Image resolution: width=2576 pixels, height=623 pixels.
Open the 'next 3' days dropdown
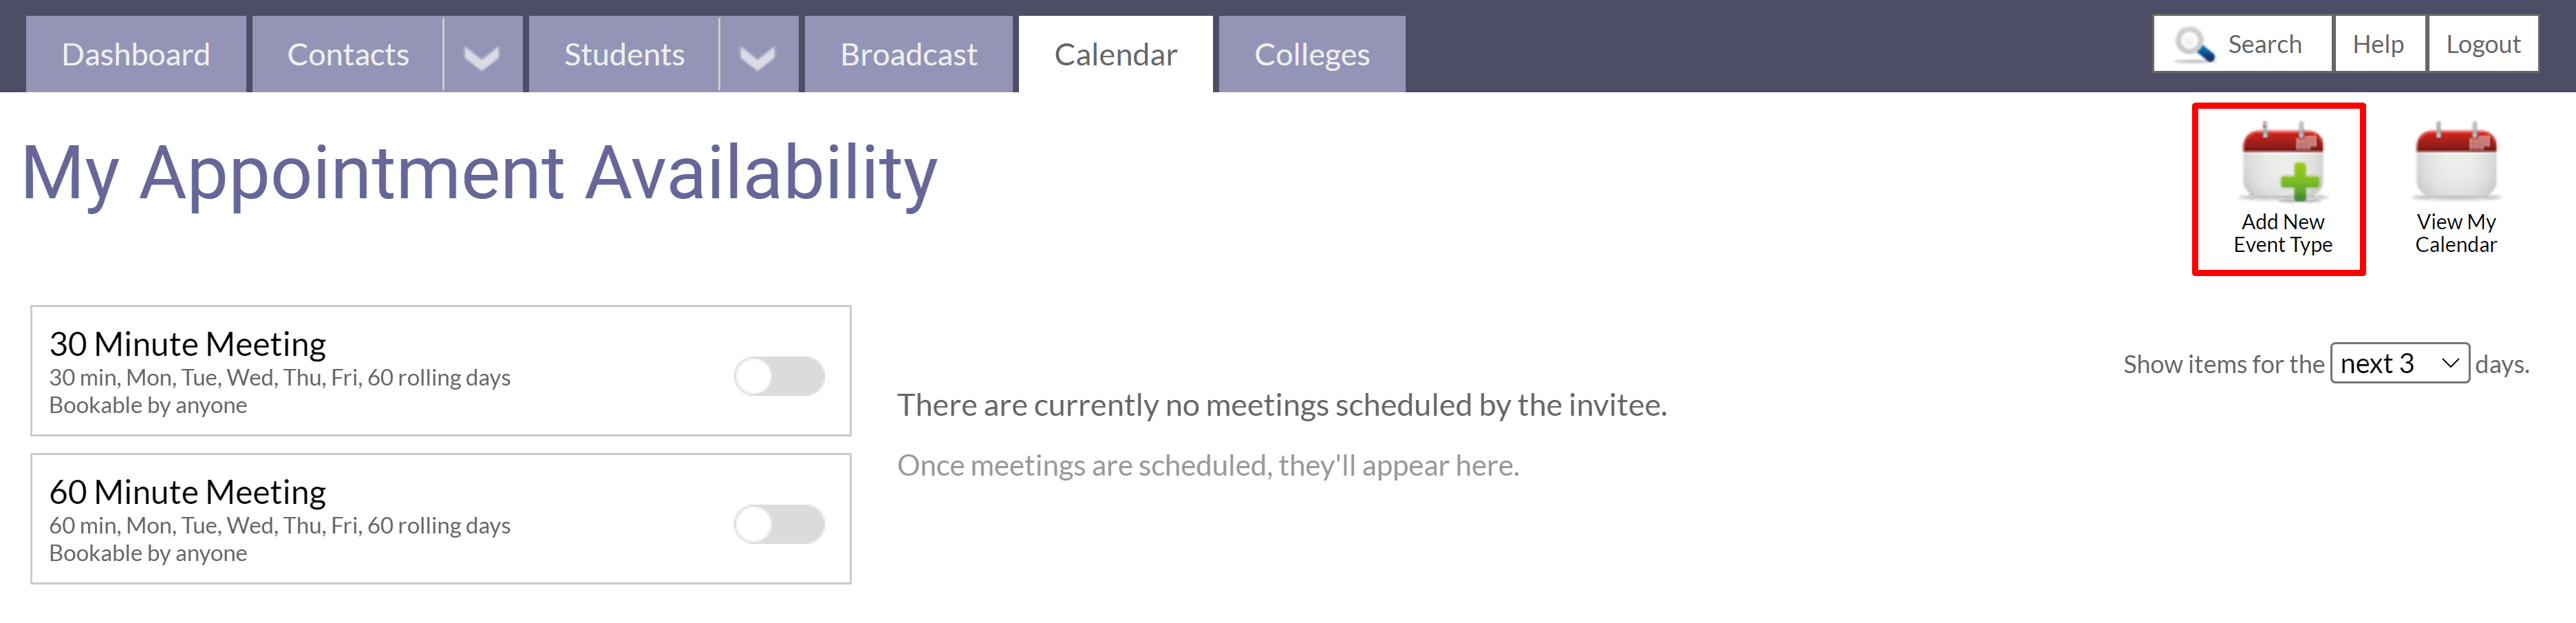[2399, 363]
